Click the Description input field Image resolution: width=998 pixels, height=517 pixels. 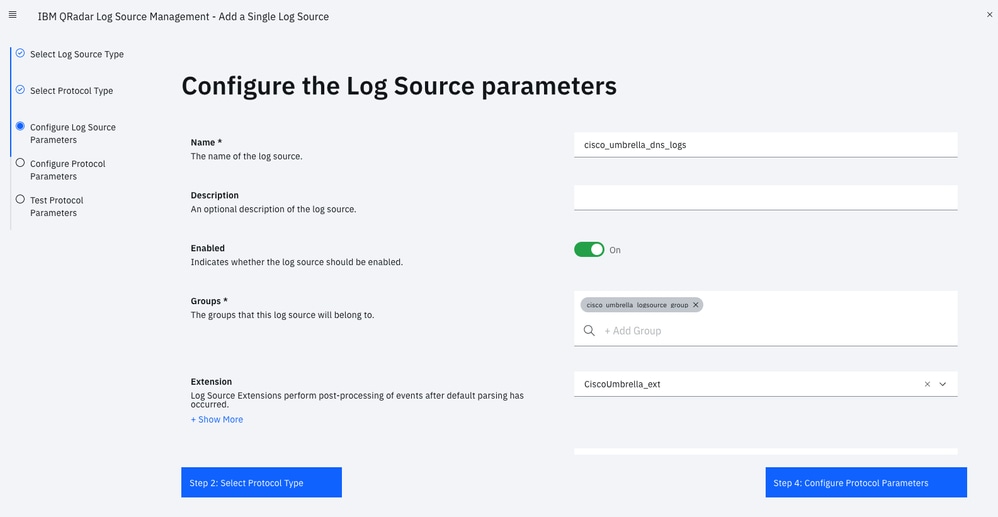click(765, 197)
